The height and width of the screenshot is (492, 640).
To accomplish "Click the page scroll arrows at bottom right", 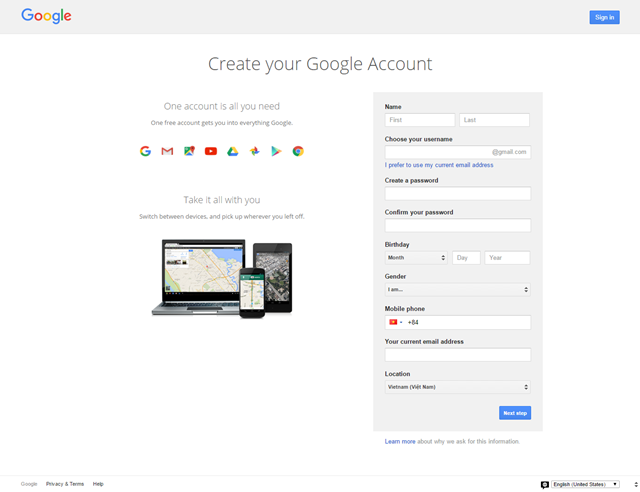I will (636, 484).
